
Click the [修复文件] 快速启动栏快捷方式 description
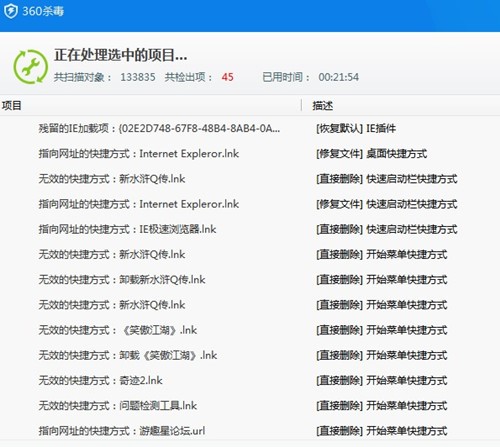click(x=387, y=204)
